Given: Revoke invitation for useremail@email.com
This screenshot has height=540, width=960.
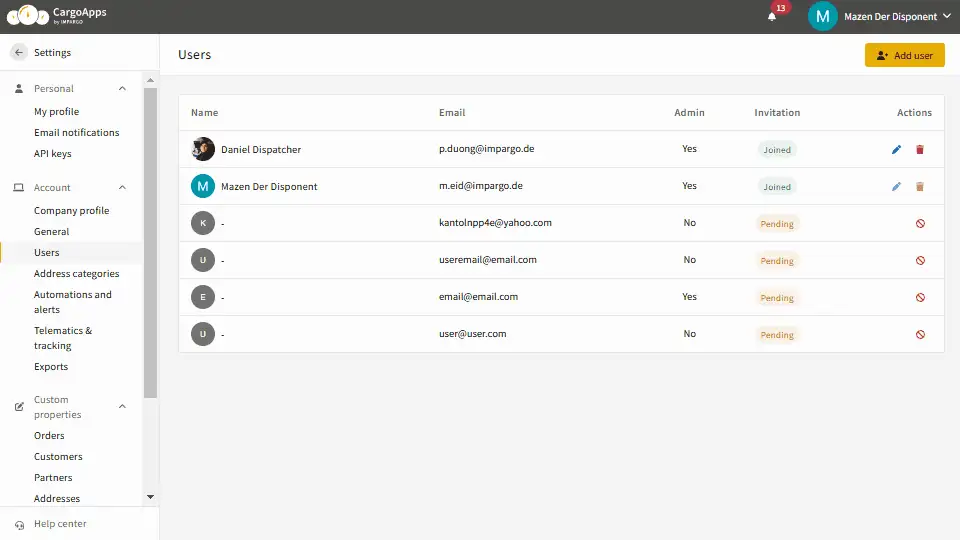Looking at the screenshot, I should coord(920,260).
